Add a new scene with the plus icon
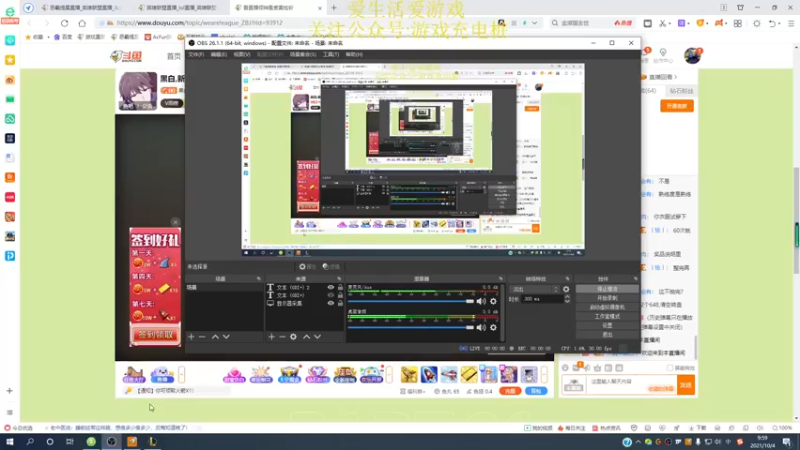This screenshot has height=450, width=800. pos(191,337)
